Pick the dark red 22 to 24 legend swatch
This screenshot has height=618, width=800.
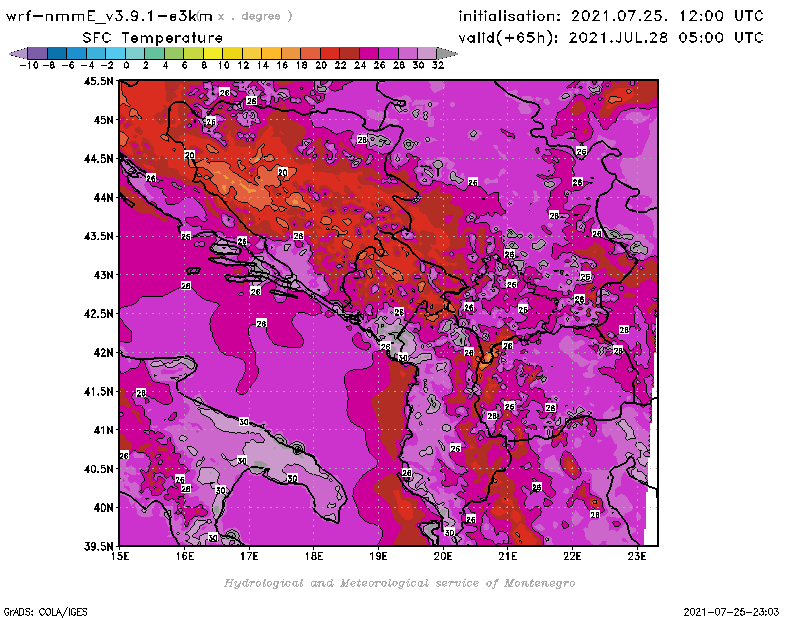349,53
